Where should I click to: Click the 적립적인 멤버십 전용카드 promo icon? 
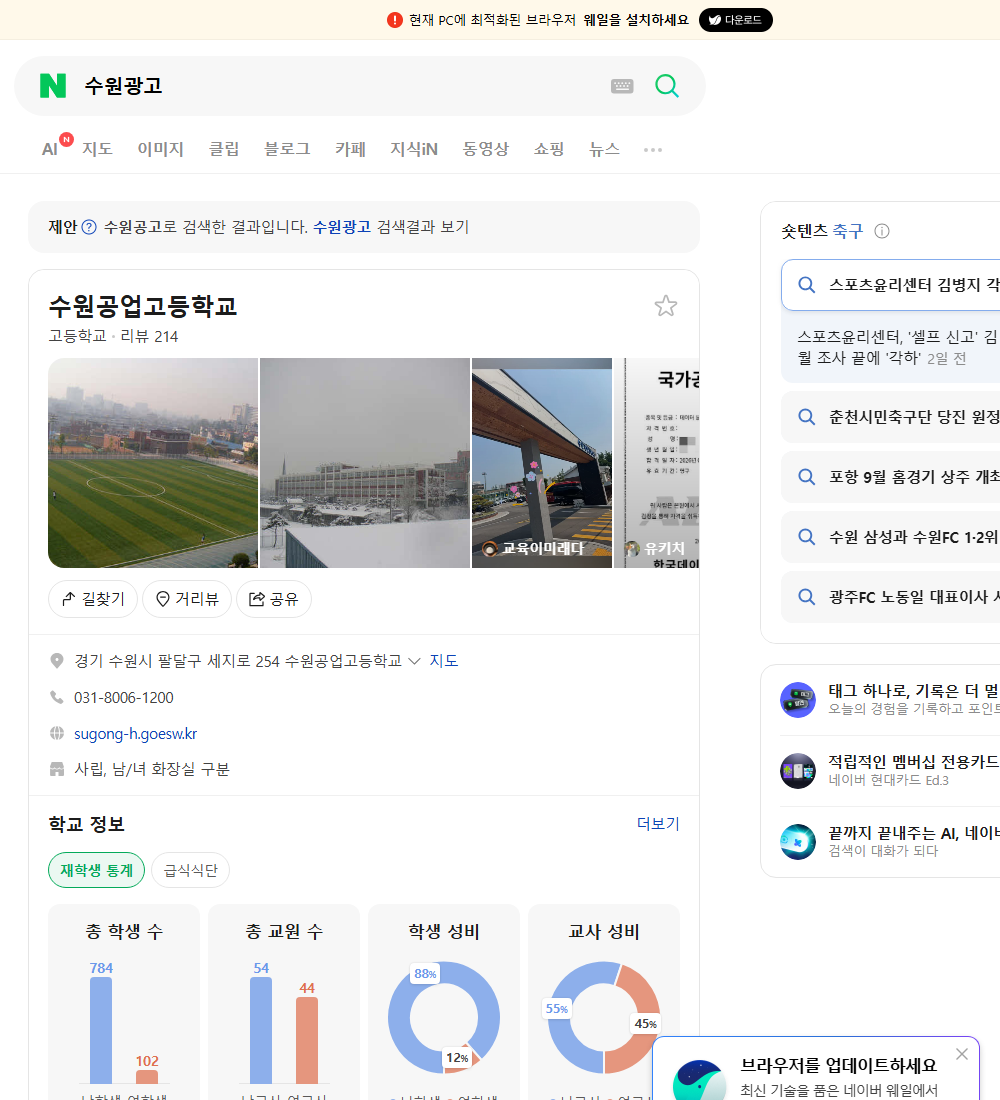pyautogui.click(x=798, y=771)
